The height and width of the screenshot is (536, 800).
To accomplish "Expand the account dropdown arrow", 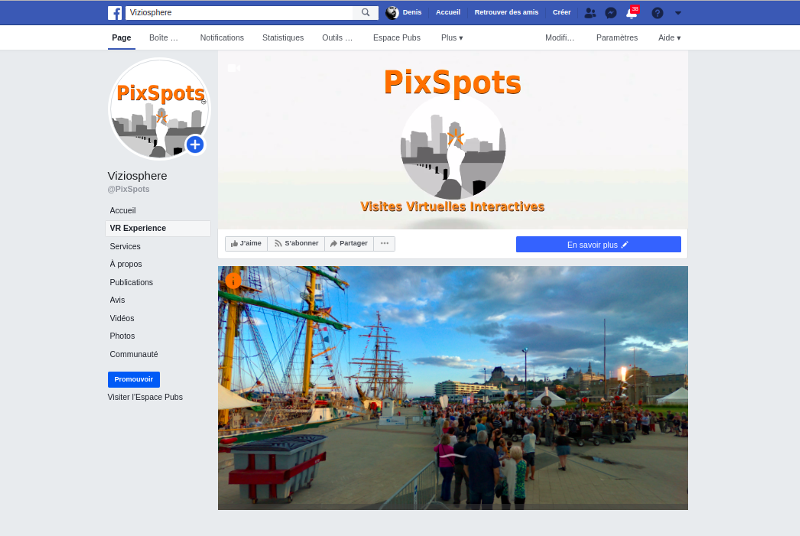I will coord(678,13).
